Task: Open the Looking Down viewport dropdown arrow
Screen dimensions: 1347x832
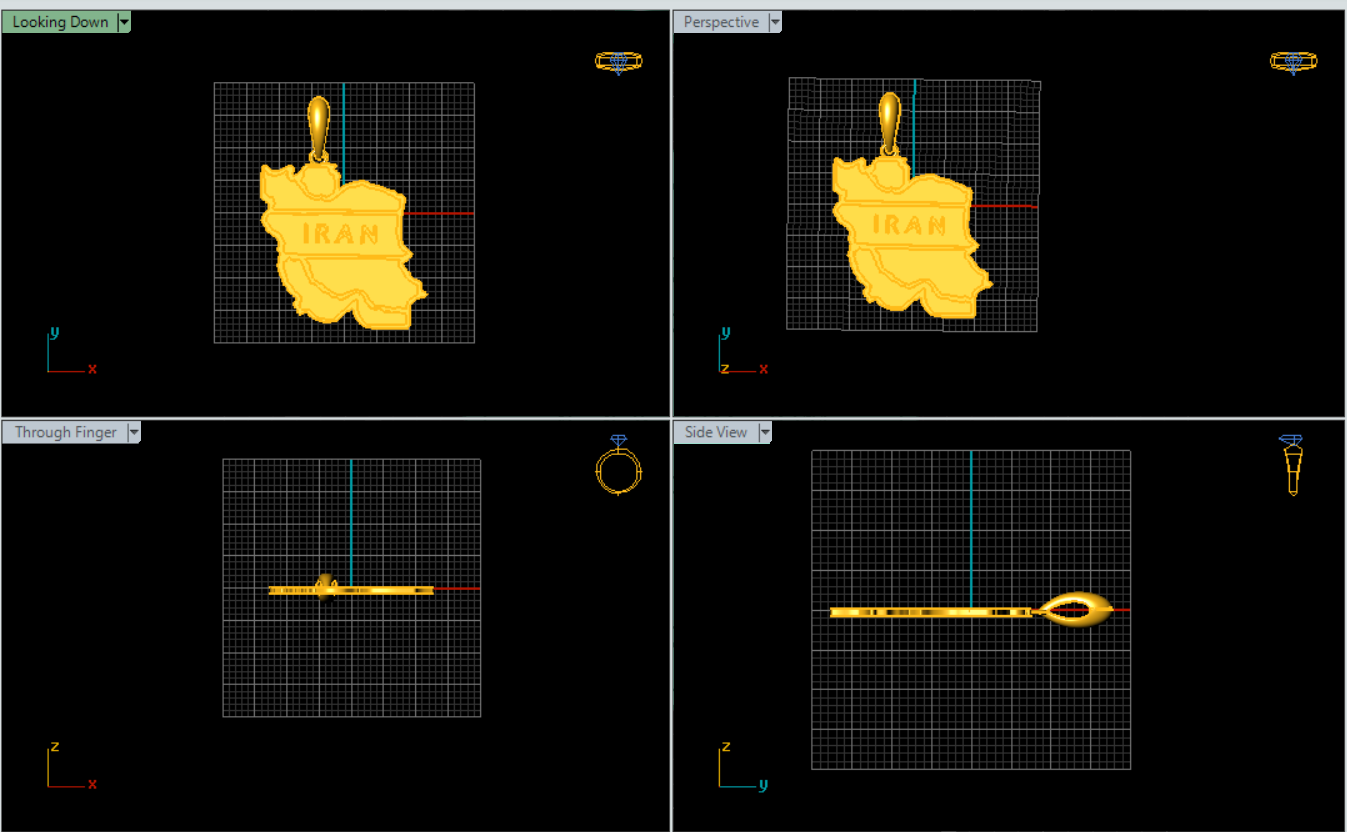Action: (x=124, y=22)
